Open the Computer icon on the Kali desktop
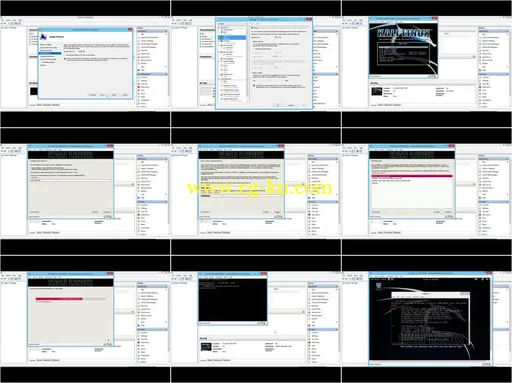 [378, 286]
